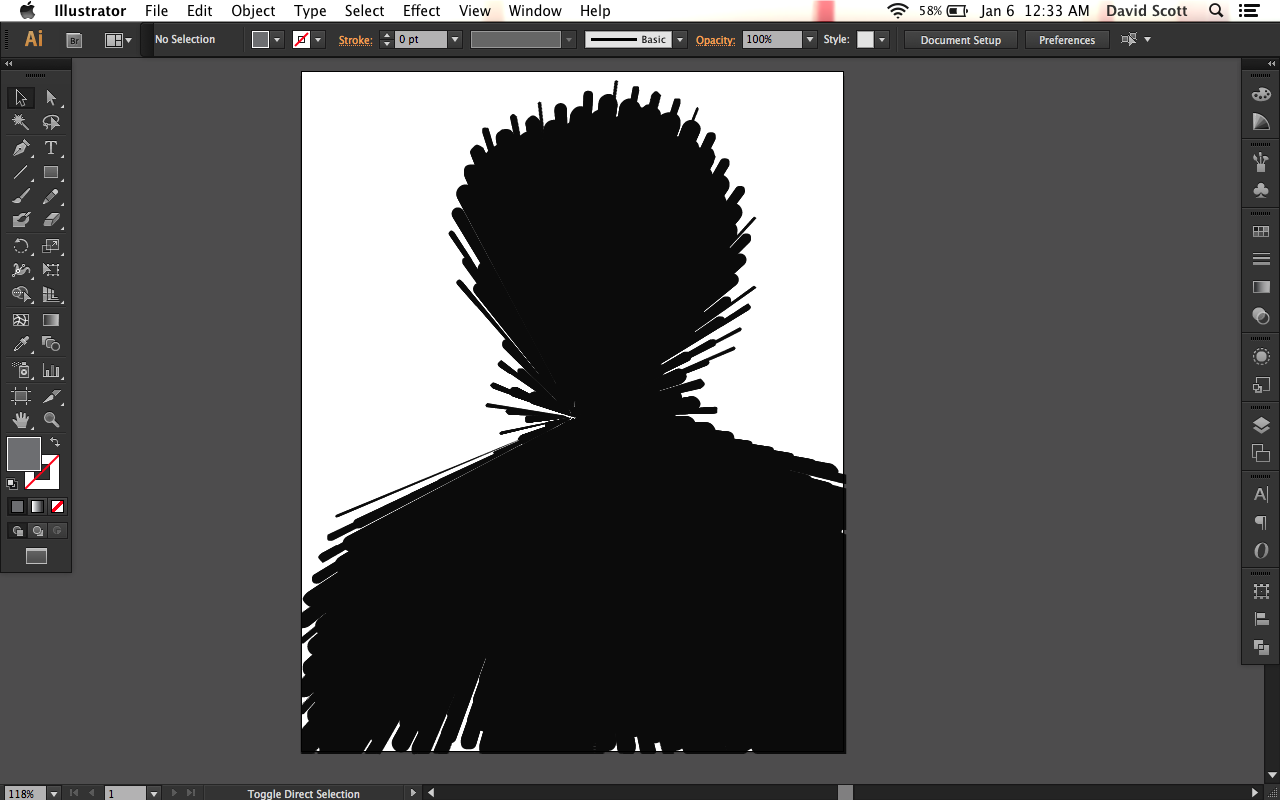Select the Symbol Sprayer tool
The width and height of the screenshot is (1280, 800).
click(20, 370)
